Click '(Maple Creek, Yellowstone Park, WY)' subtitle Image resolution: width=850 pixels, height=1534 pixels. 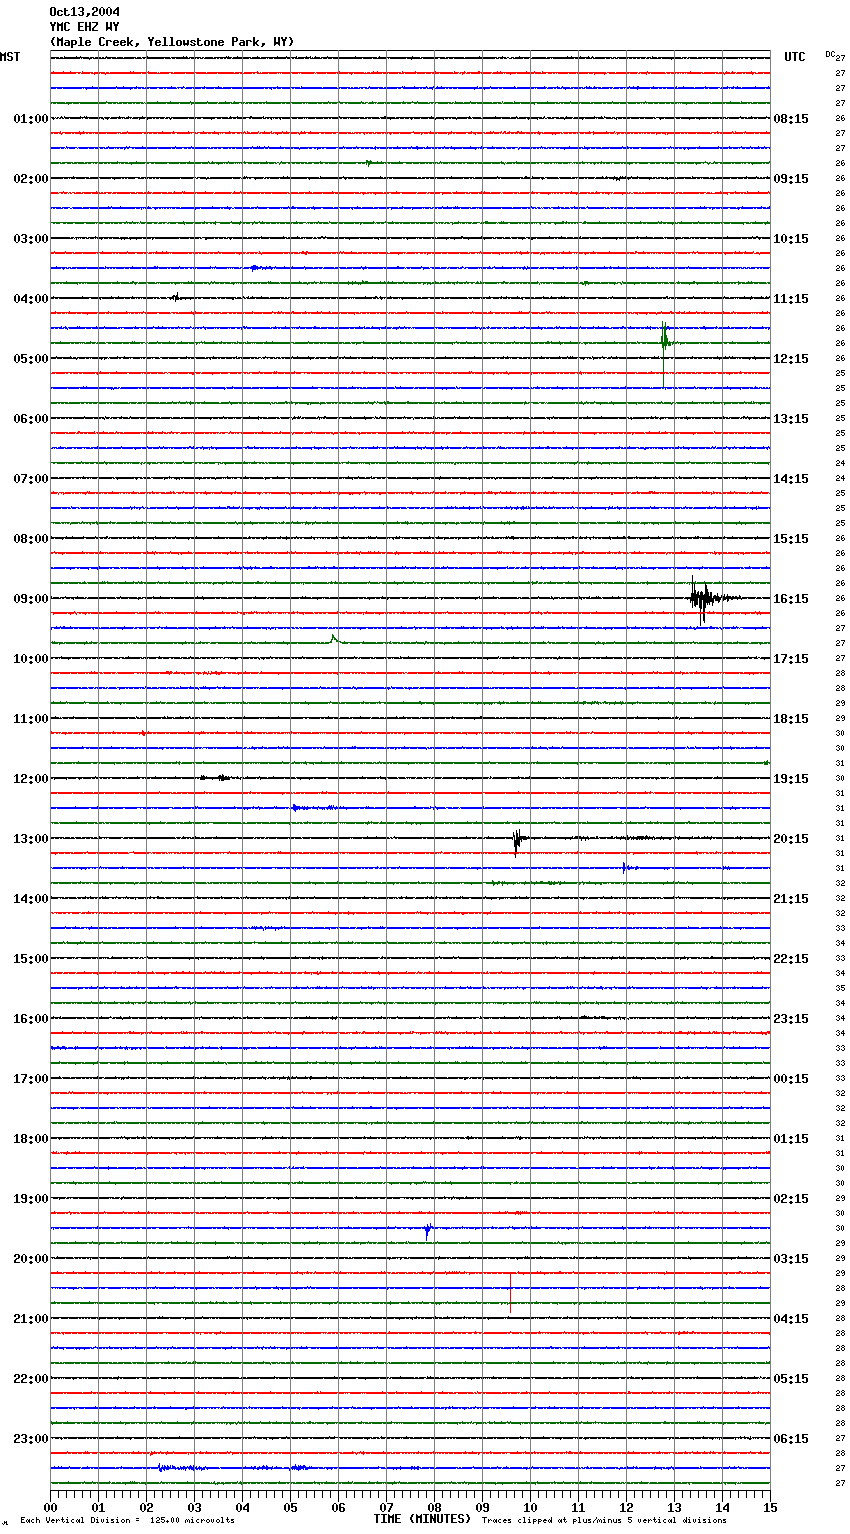(x=172, y=42)
